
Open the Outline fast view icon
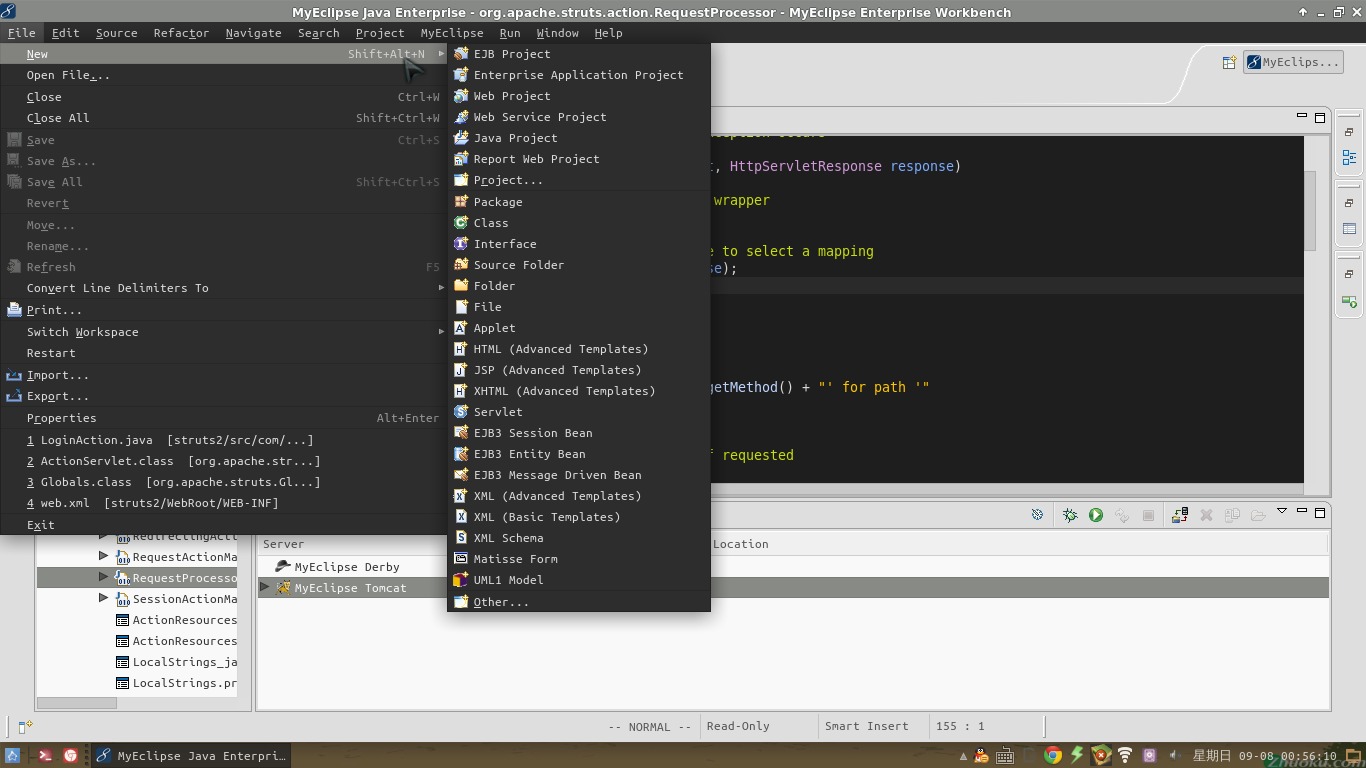1349,157
